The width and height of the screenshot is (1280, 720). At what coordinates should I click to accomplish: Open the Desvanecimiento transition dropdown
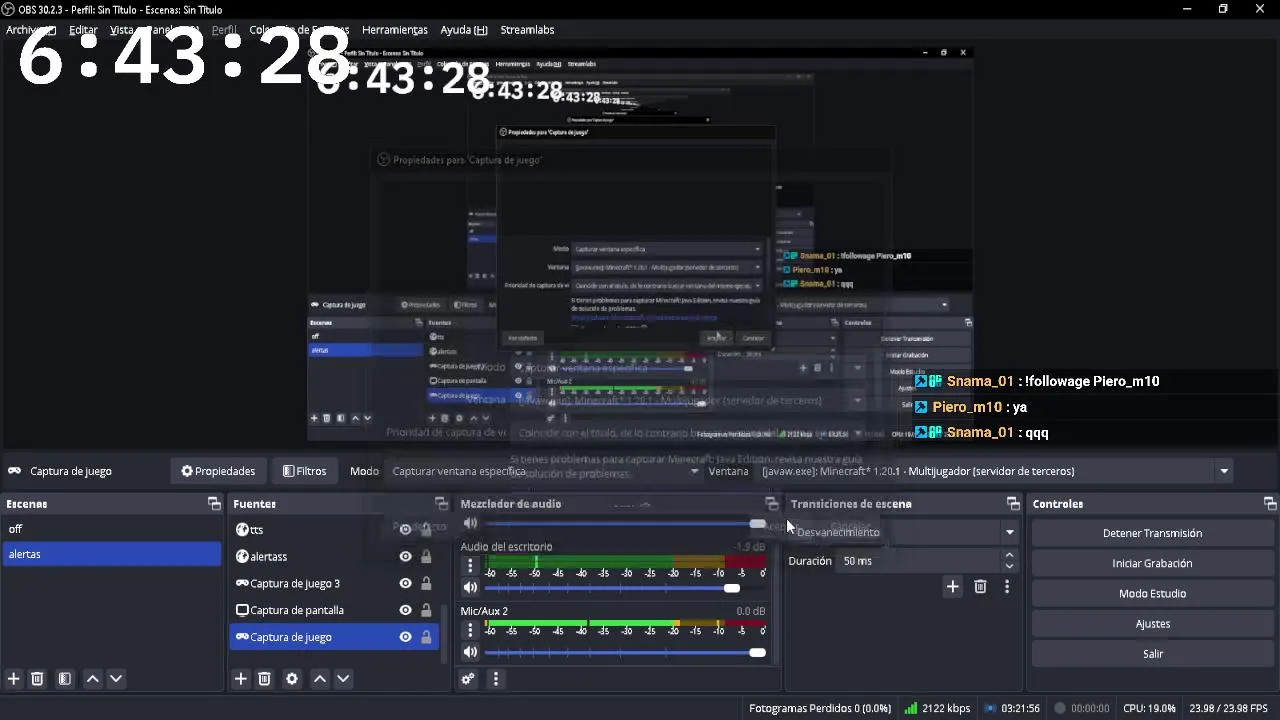903,532
